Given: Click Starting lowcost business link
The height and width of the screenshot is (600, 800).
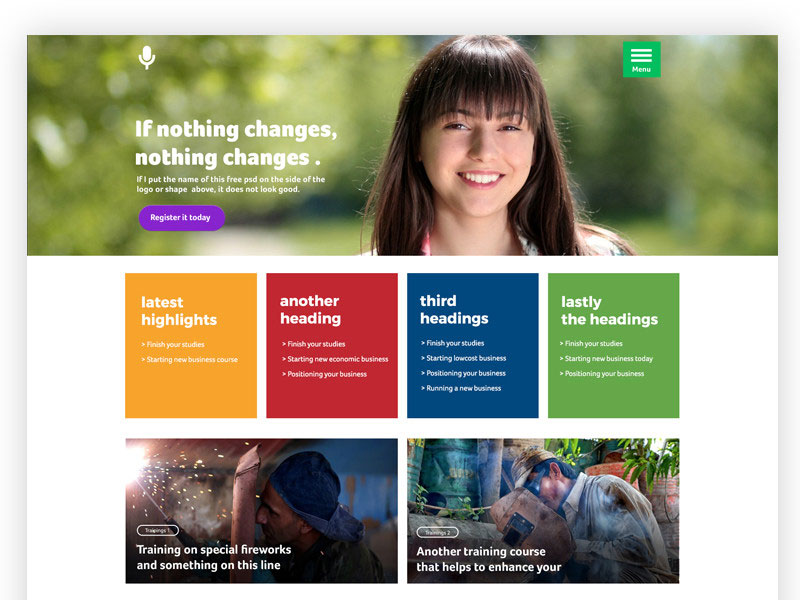Looking at the screenshot, I should pyautogui.click(x=464, y=358).
